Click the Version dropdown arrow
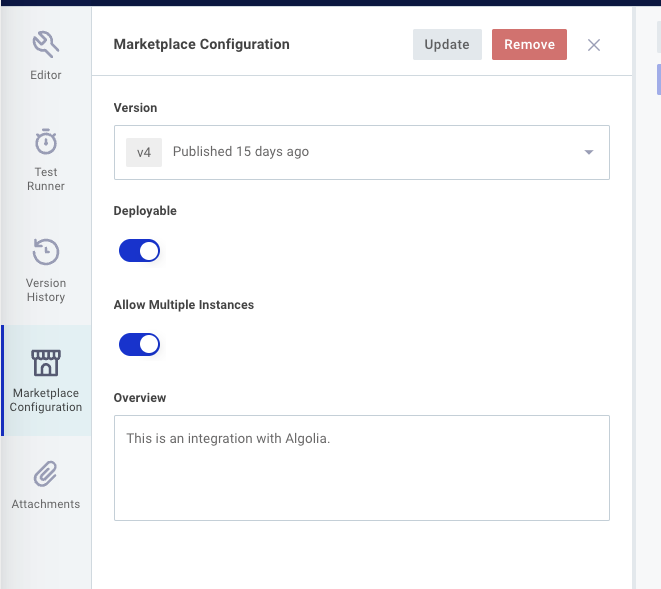661x589 pixels. point(588,152)
